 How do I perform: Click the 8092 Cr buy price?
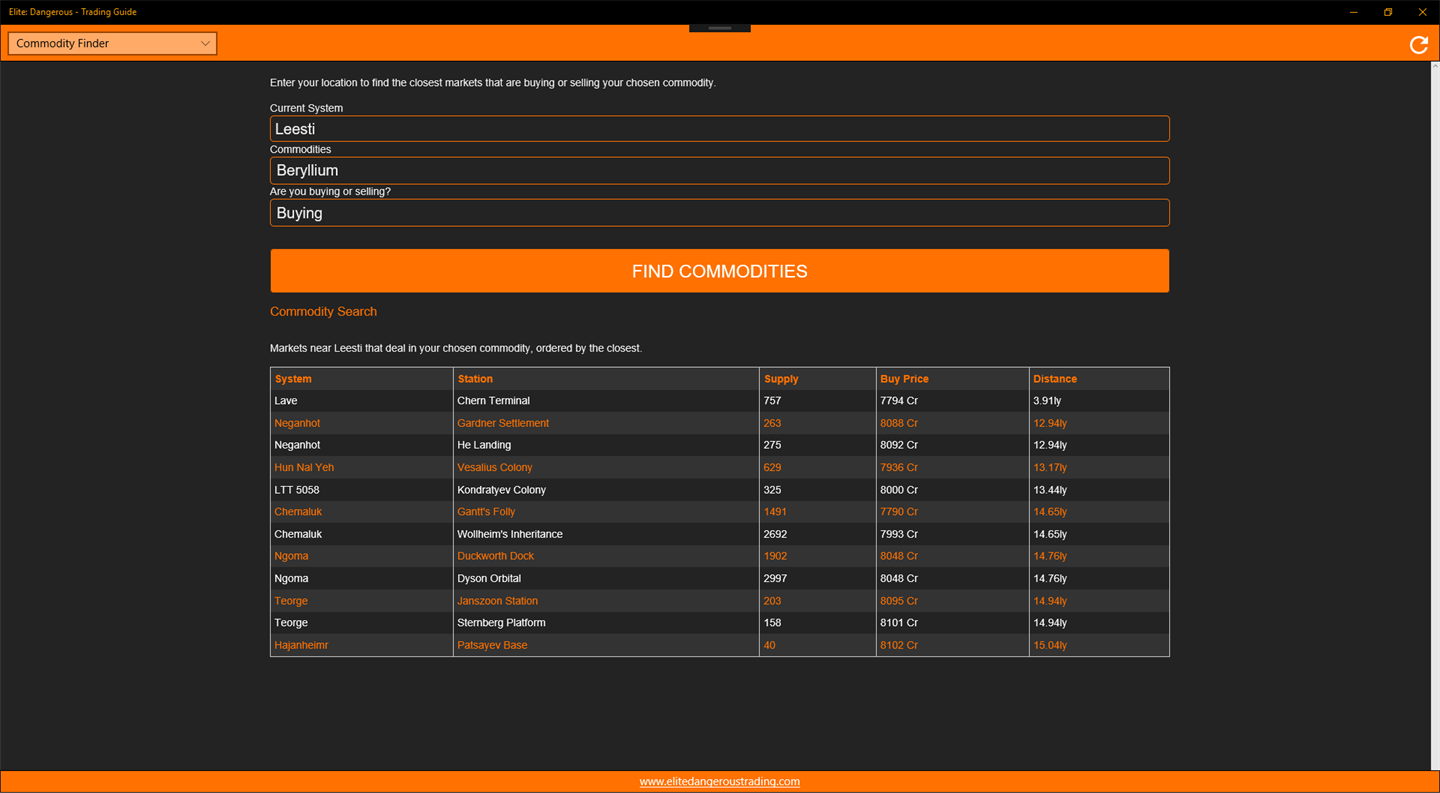click(899, 445)
